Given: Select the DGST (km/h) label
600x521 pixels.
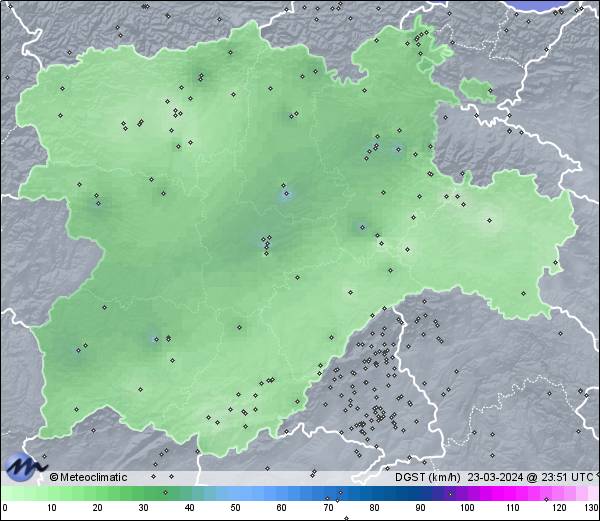Looking at the screenshot, I should pyautogui.click(x=427, y=477).
